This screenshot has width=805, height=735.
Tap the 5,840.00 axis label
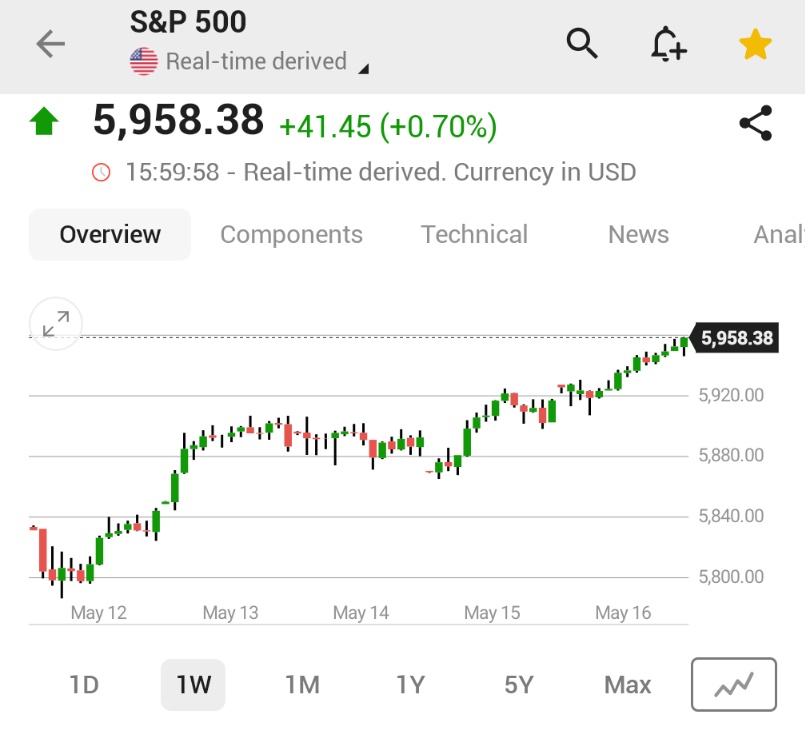click(x=731, y=516)
